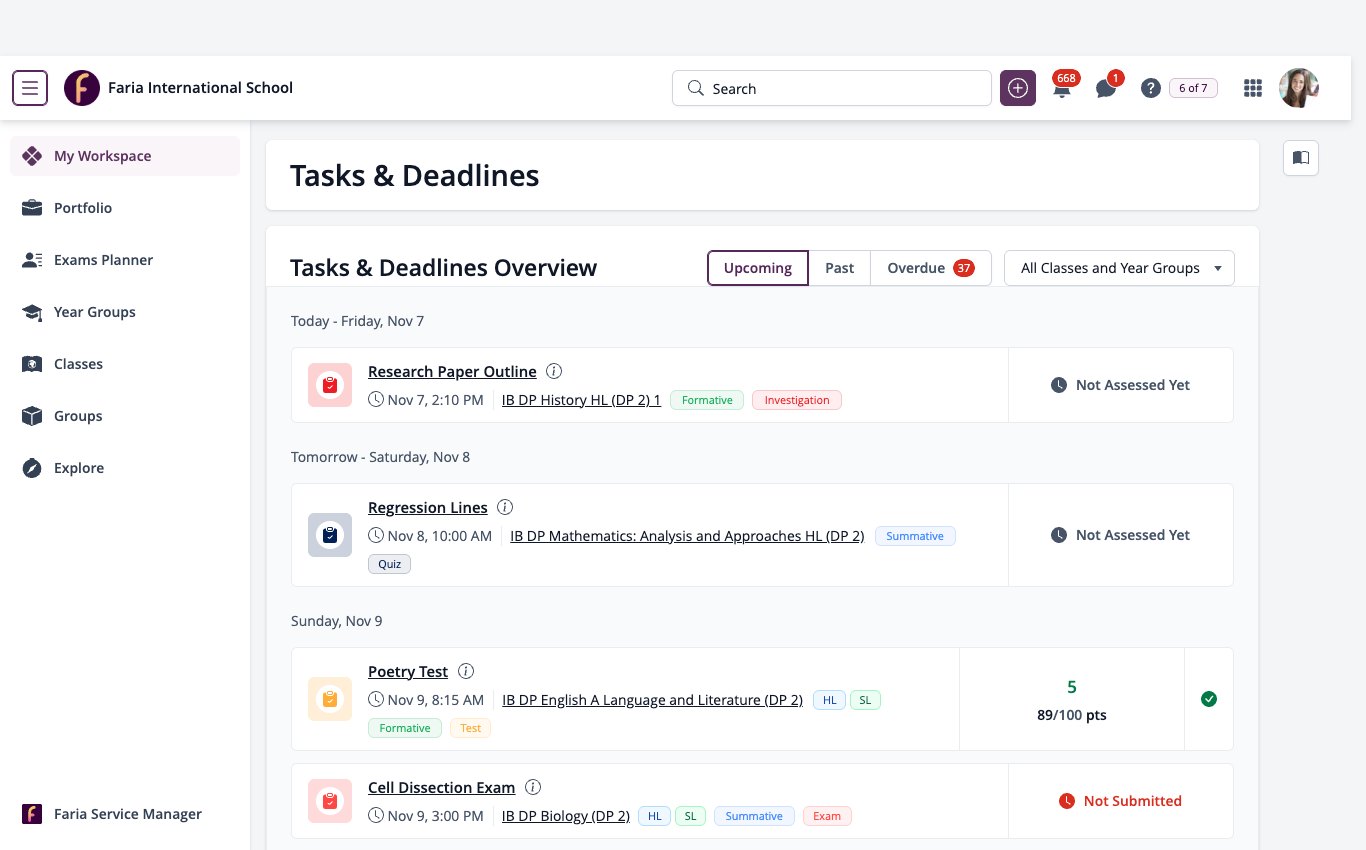Switch to the Overdue tab

[931, 268]
